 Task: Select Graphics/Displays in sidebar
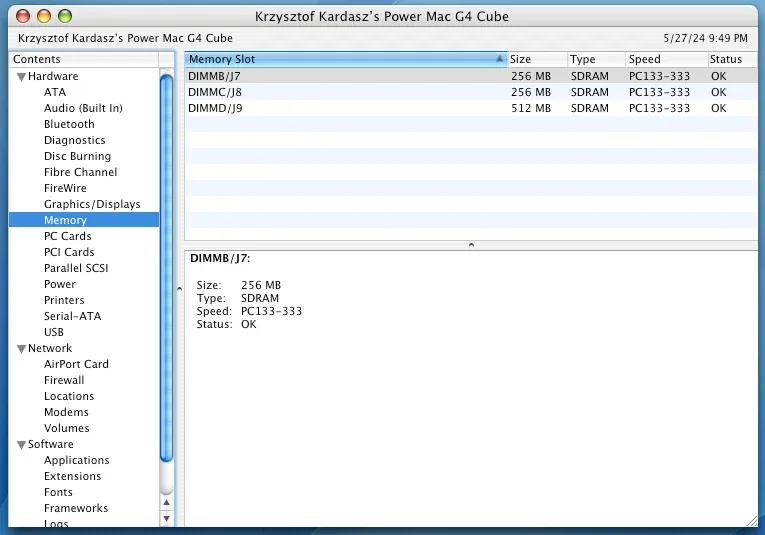pos(92,204)
